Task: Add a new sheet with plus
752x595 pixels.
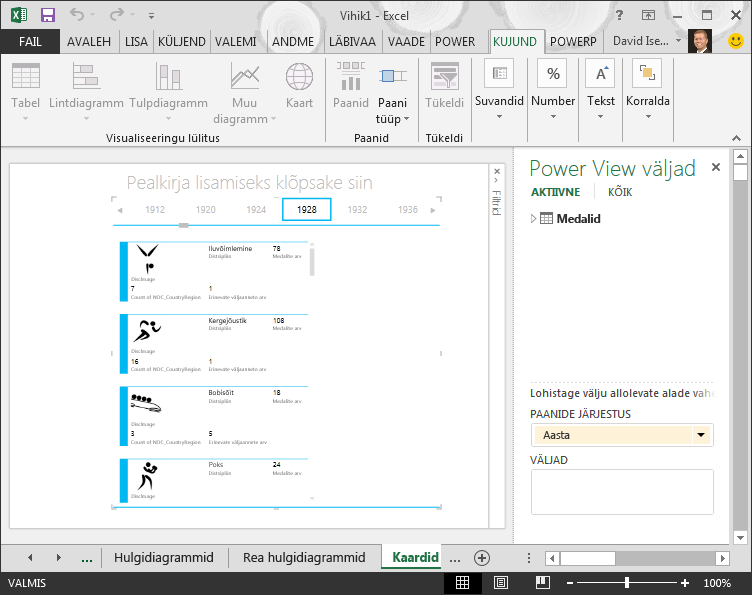Action: point(482,558)
